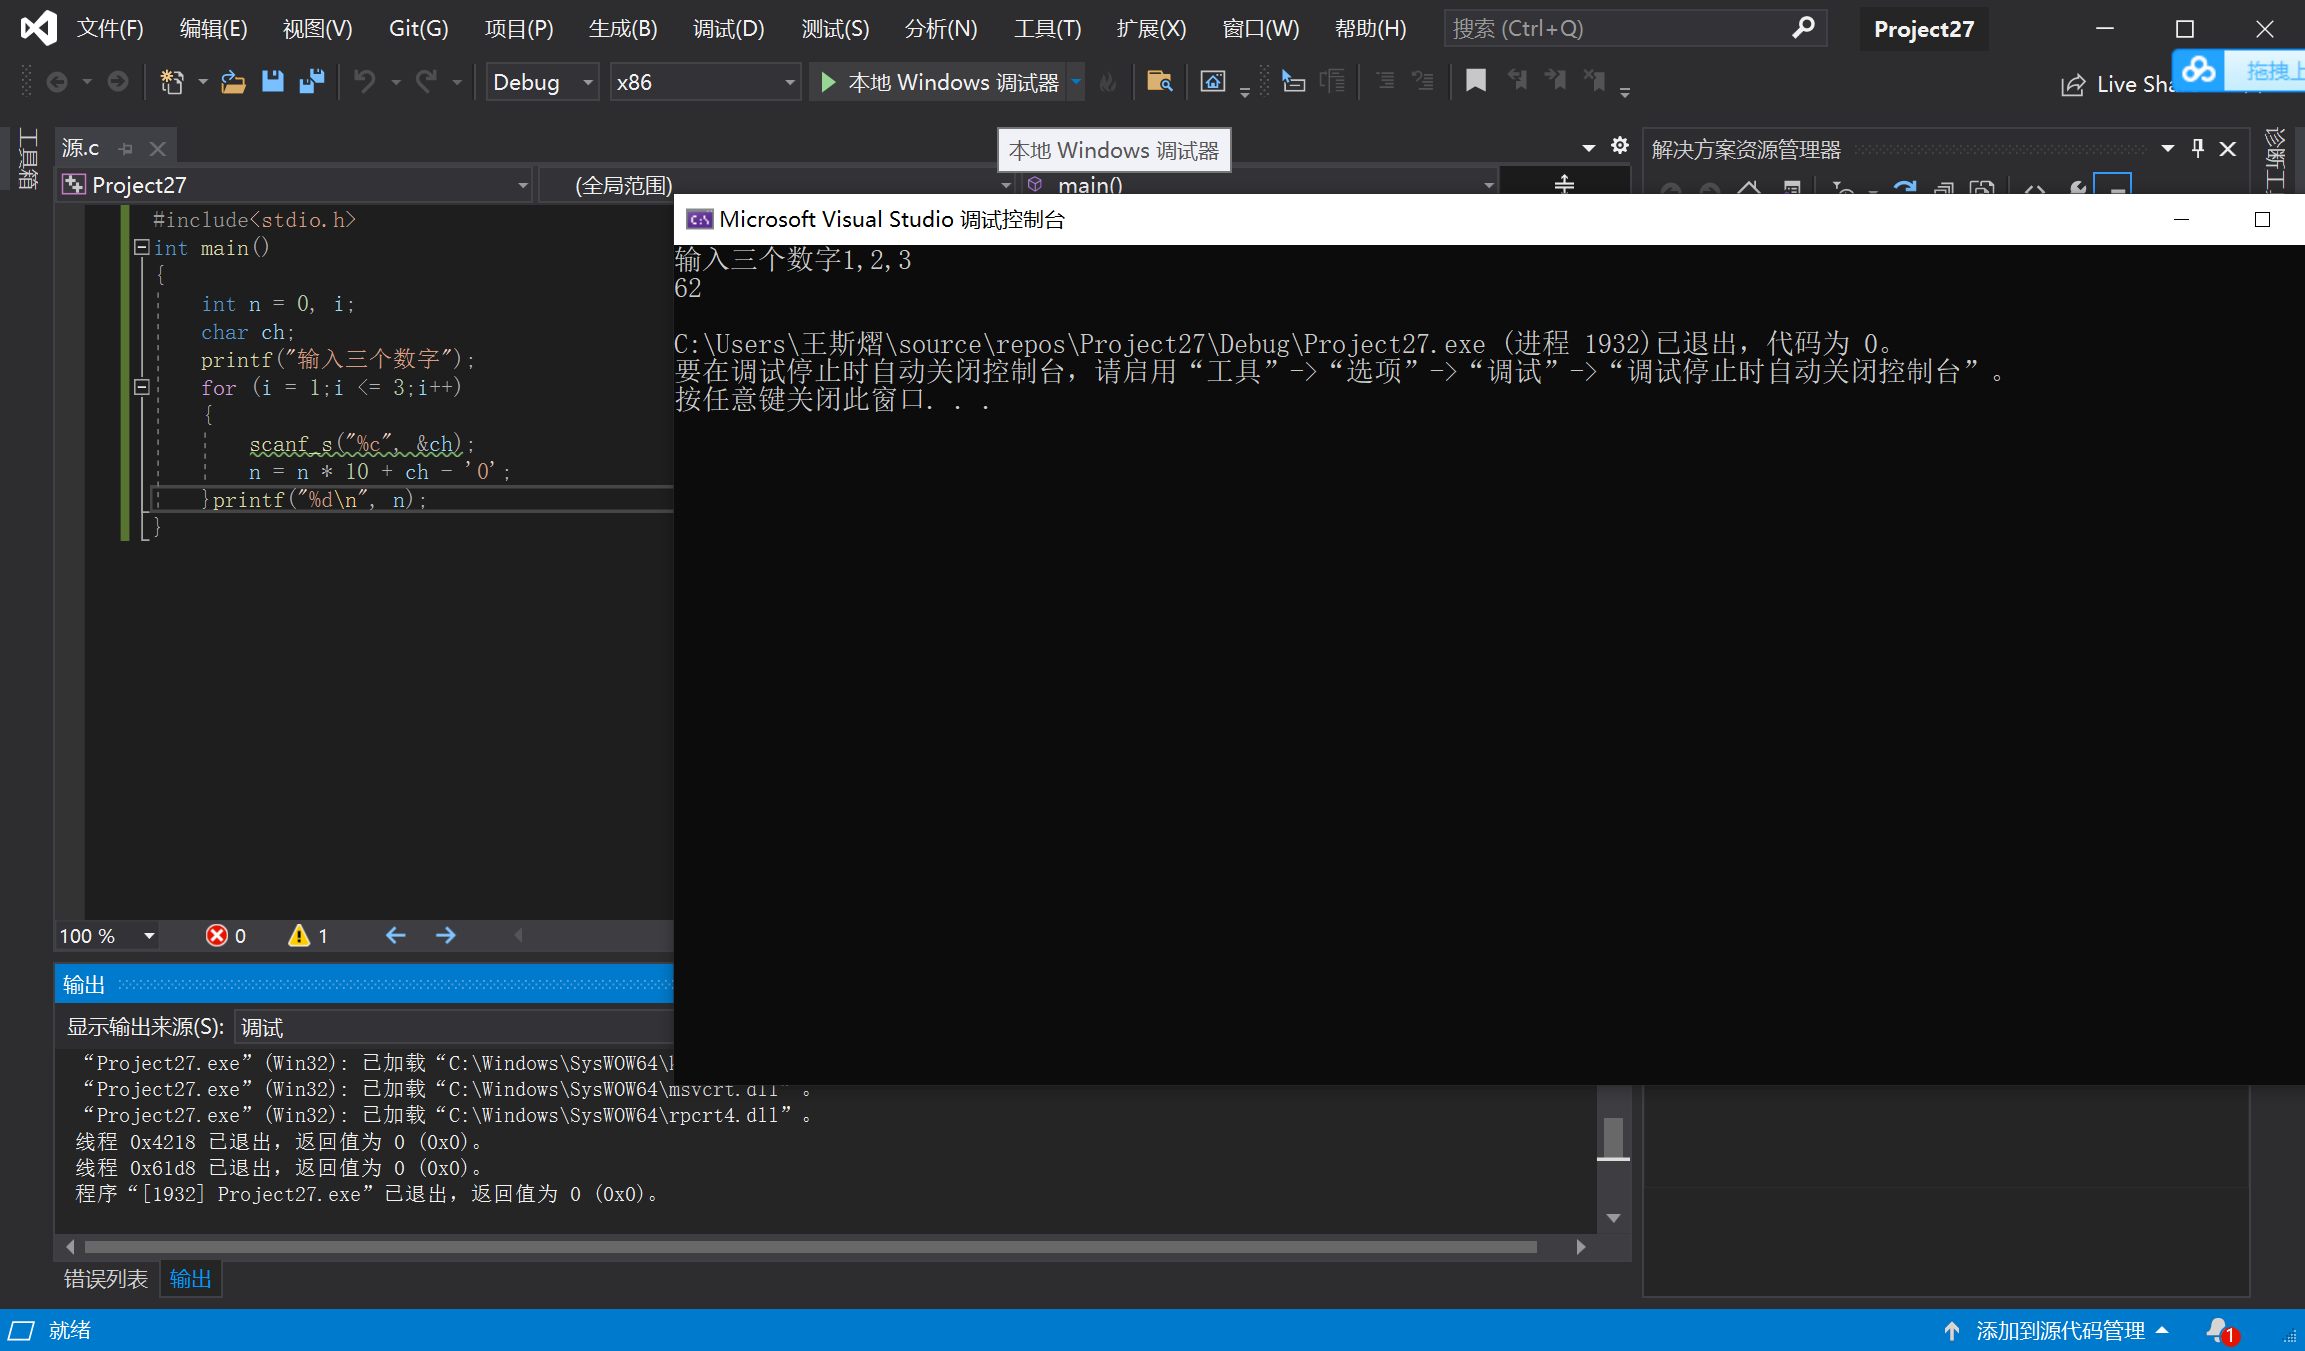Close the 源.c editor tab
The width and height of the screenshot is (2305, 1351).
[x=157, y=149]
